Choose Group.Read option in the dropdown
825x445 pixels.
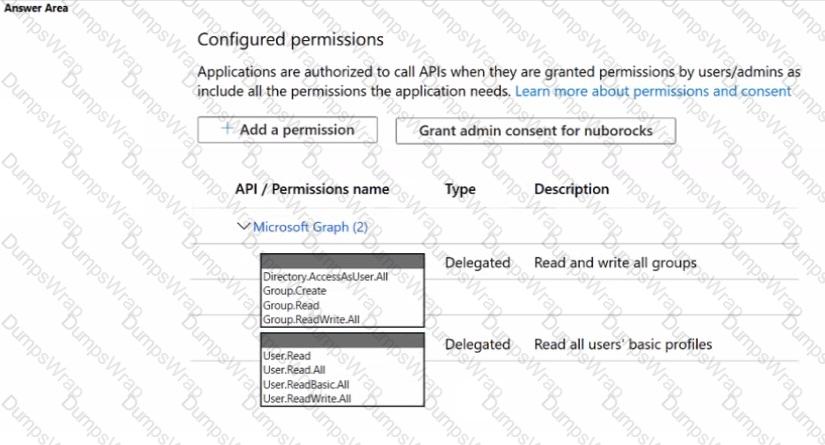pos(291,306)
